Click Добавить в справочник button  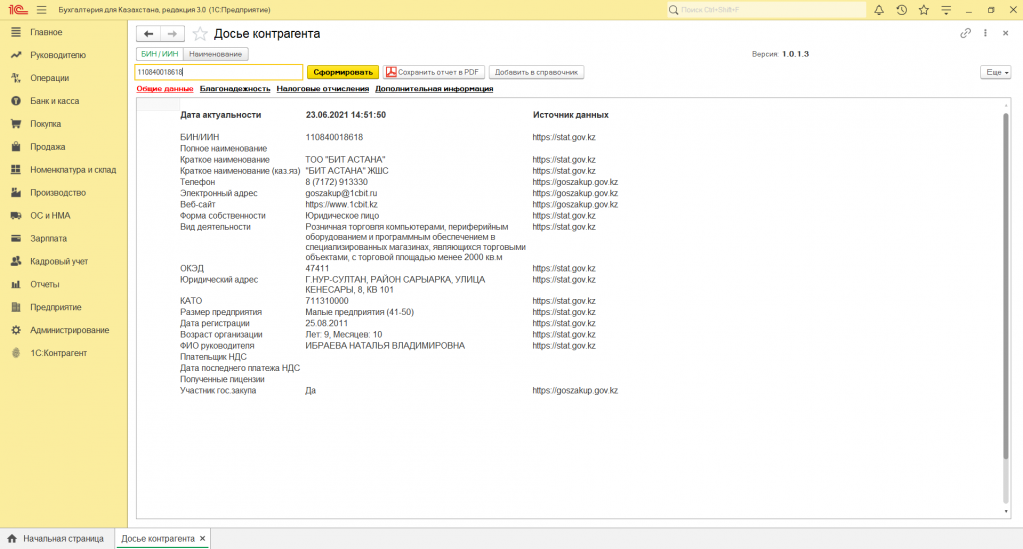pos(536,72)
